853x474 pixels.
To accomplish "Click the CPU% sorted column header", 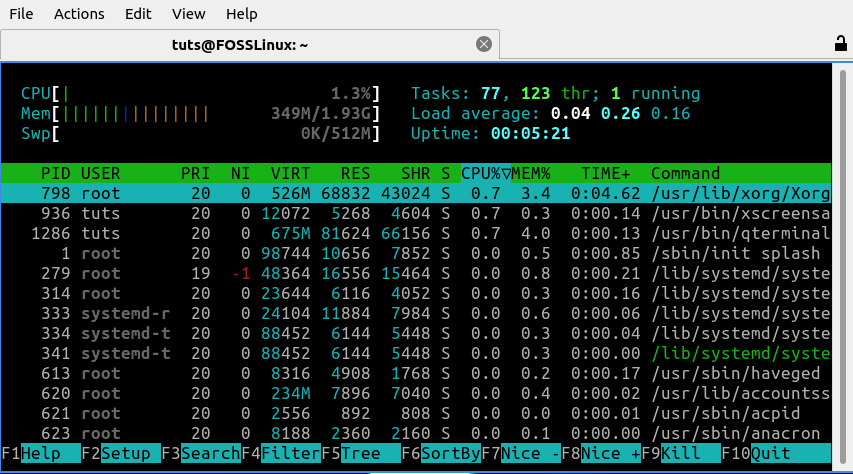I will pos(486,174).
